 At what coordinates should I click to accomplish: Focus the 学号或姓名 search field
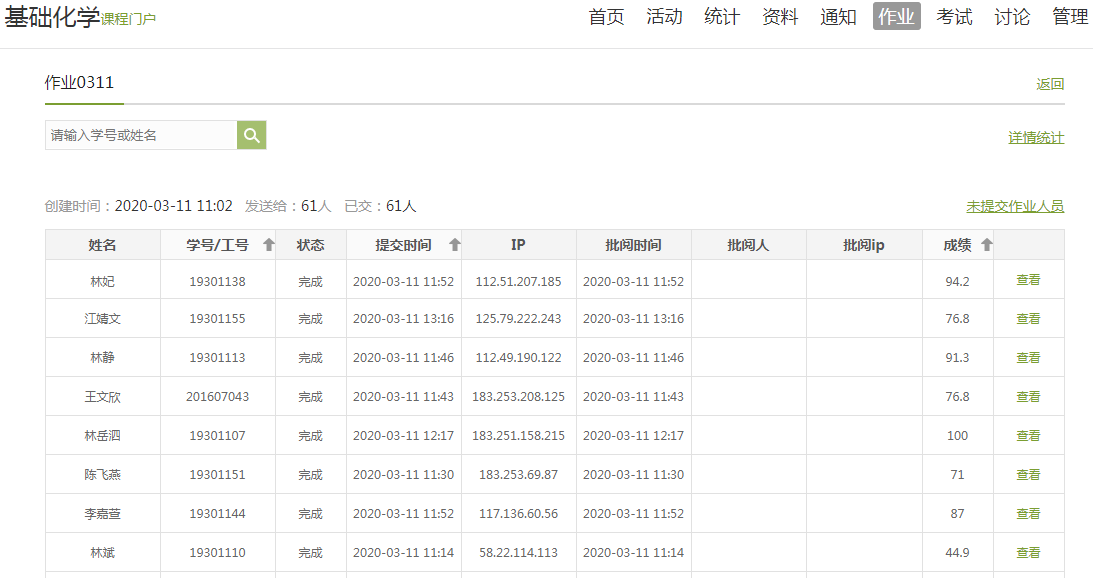point(141,135)
